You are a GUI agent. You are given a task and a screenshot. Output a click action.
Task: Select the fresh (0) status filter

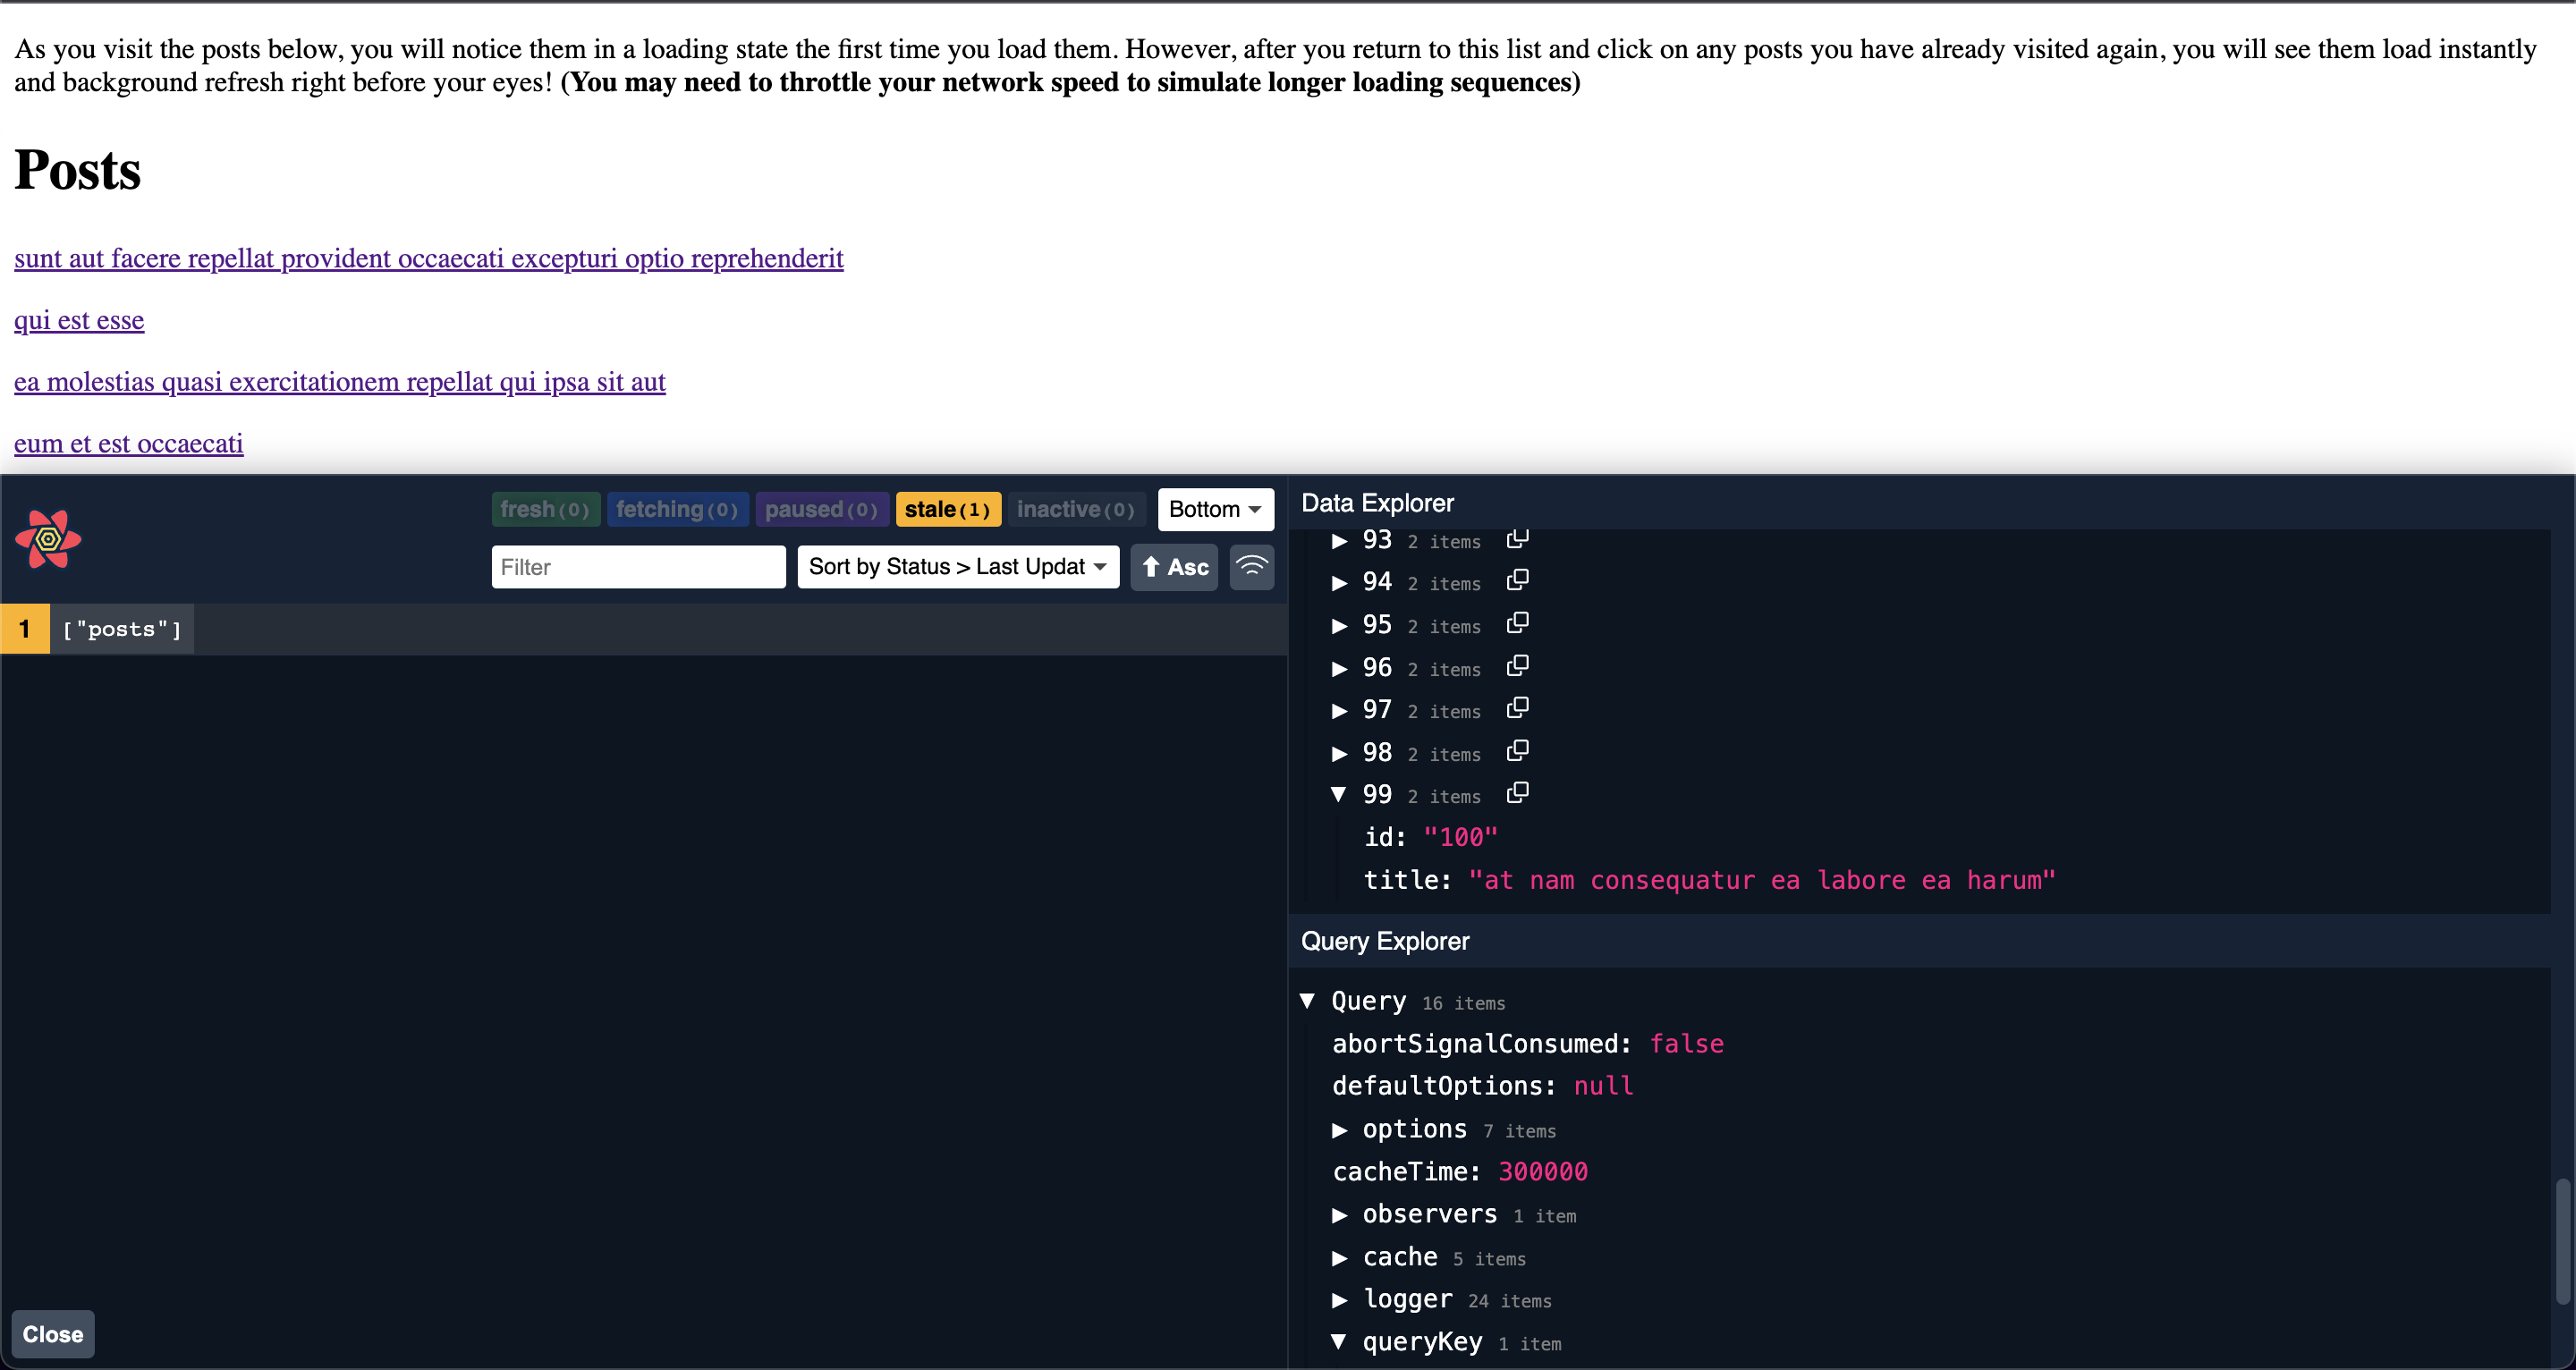pos(545,509)
